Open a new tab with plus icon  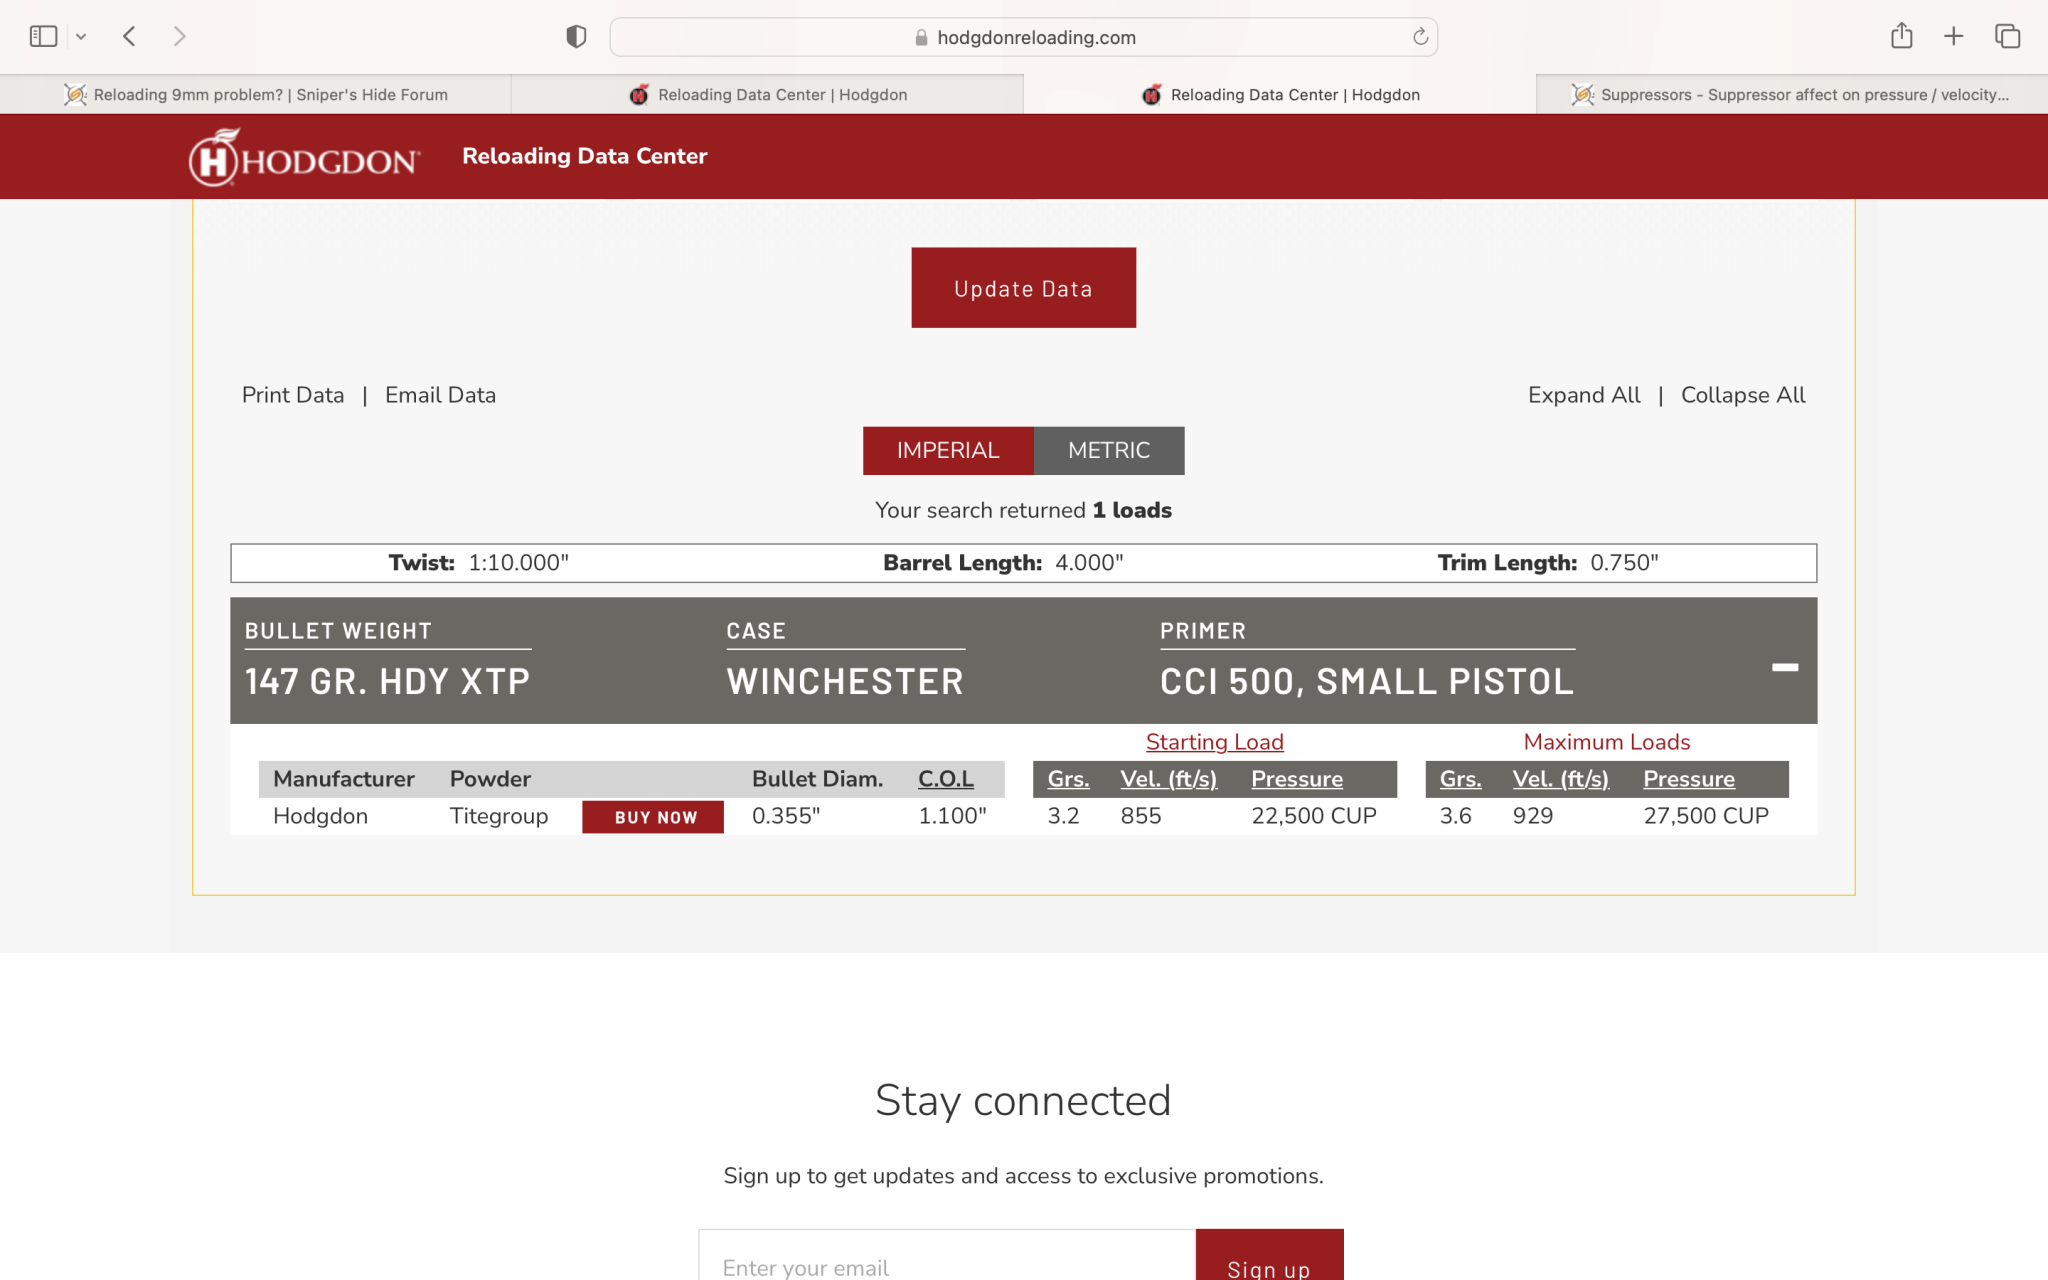1953,37
